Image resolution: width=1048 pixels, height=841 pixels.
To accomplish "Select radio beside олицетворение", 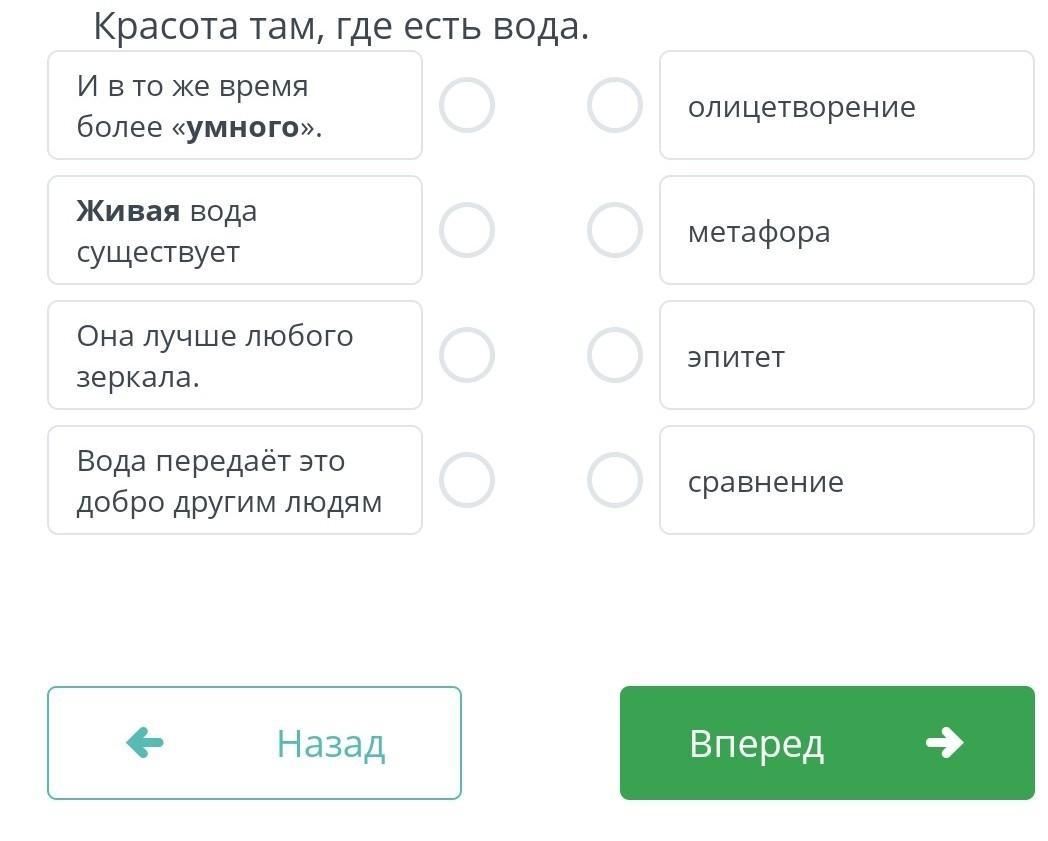I will [614, 105].
